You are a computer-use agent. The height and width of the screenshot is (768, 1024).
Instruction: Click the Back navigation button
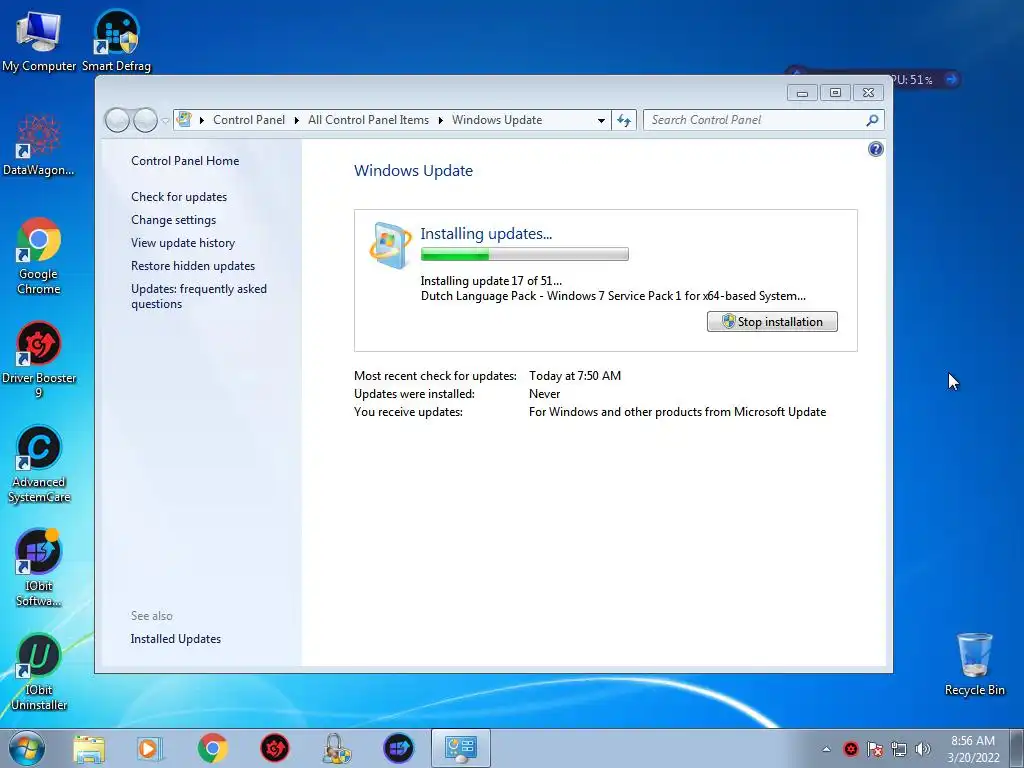tap(117, 120)
